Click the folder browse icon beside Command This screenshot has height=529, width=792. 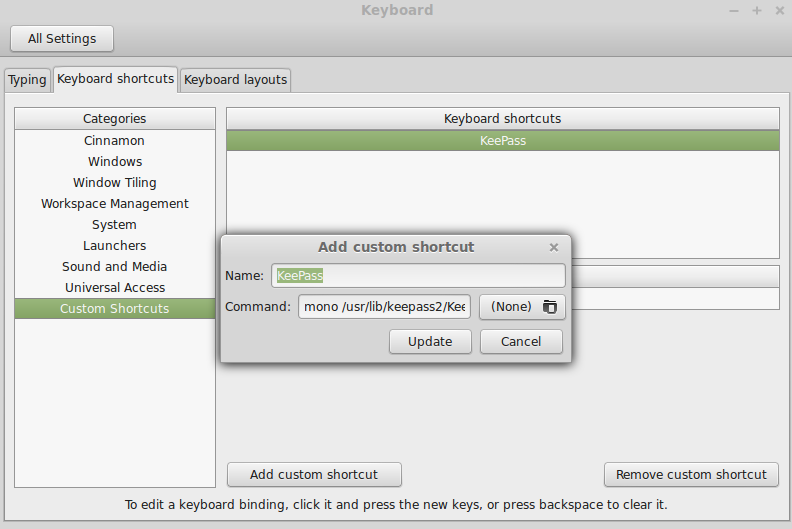549,307
